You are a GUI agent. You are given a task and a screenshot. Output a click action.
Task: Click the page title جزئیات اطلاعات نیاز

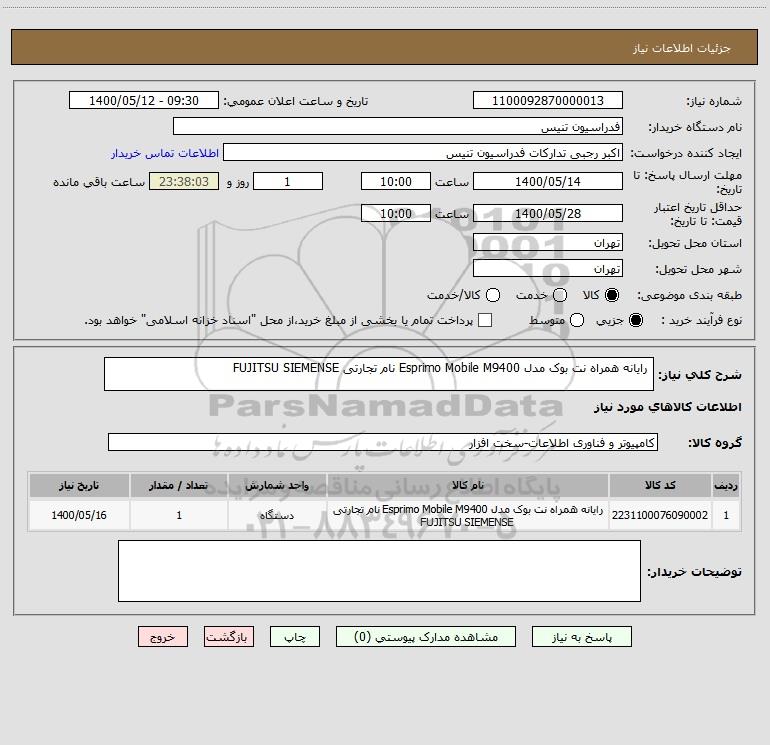click(x=682, y=48)
